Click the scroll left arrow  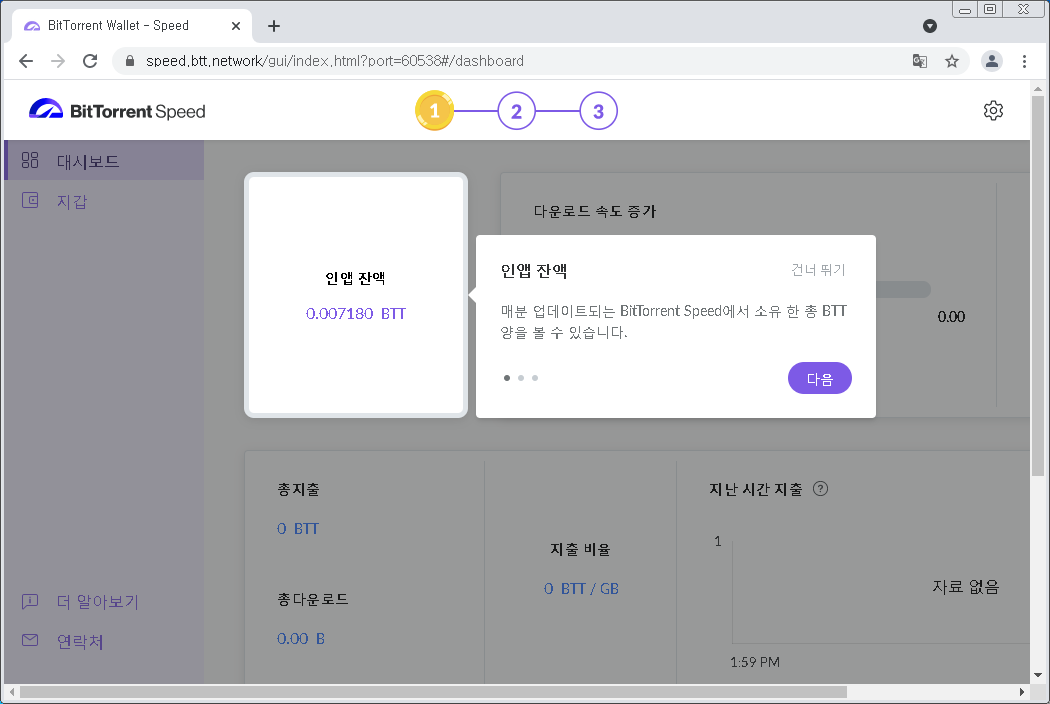11,692
